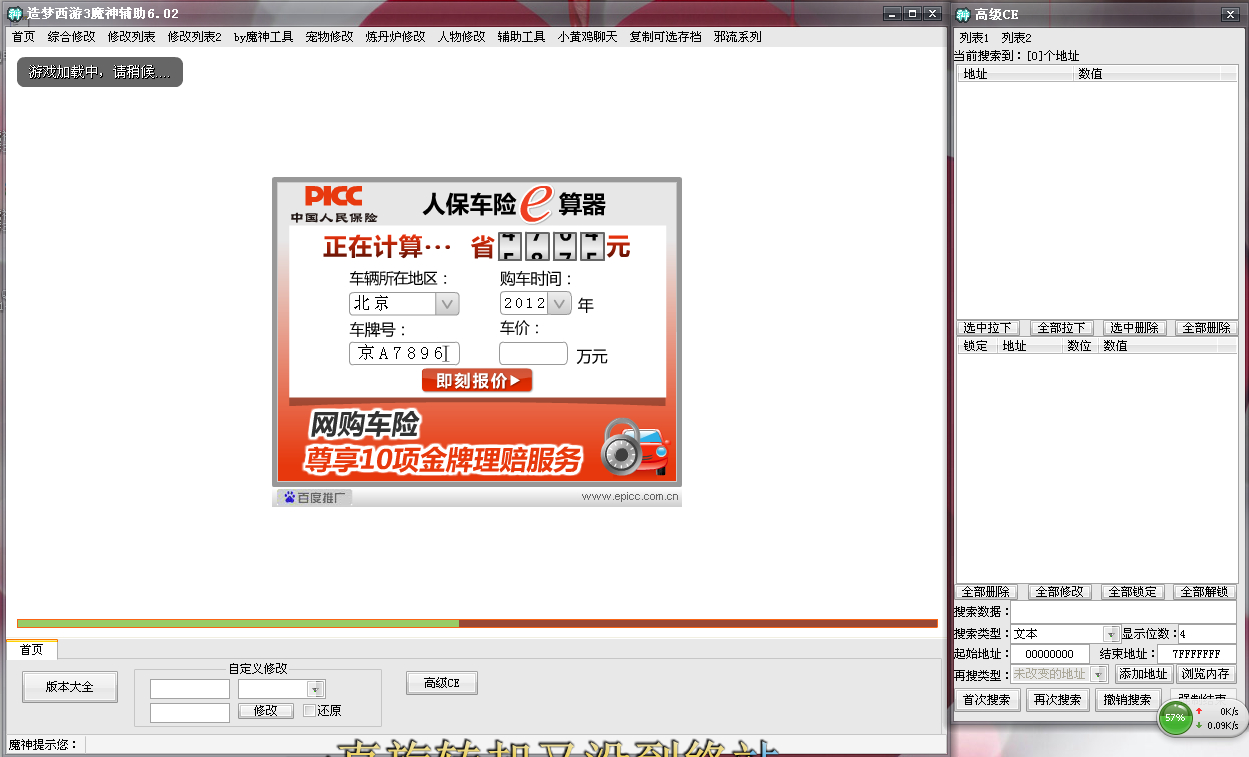Click the 结束地址 input field
1249x757 pixels.
pyautogui.click(x=1198, y=654)
